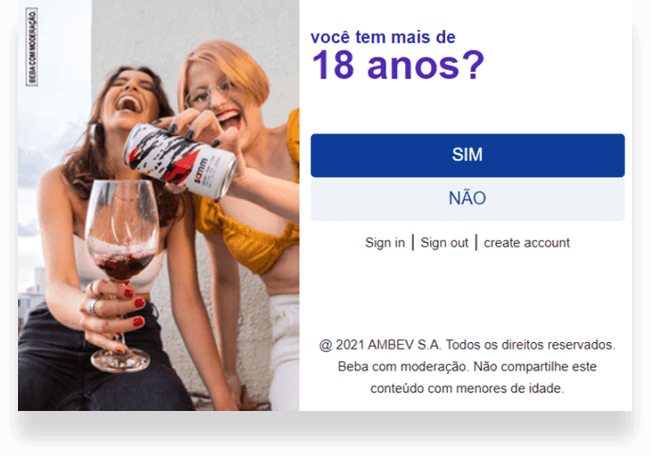
Task: Open the create account link
Action: (x=527, y=243)
